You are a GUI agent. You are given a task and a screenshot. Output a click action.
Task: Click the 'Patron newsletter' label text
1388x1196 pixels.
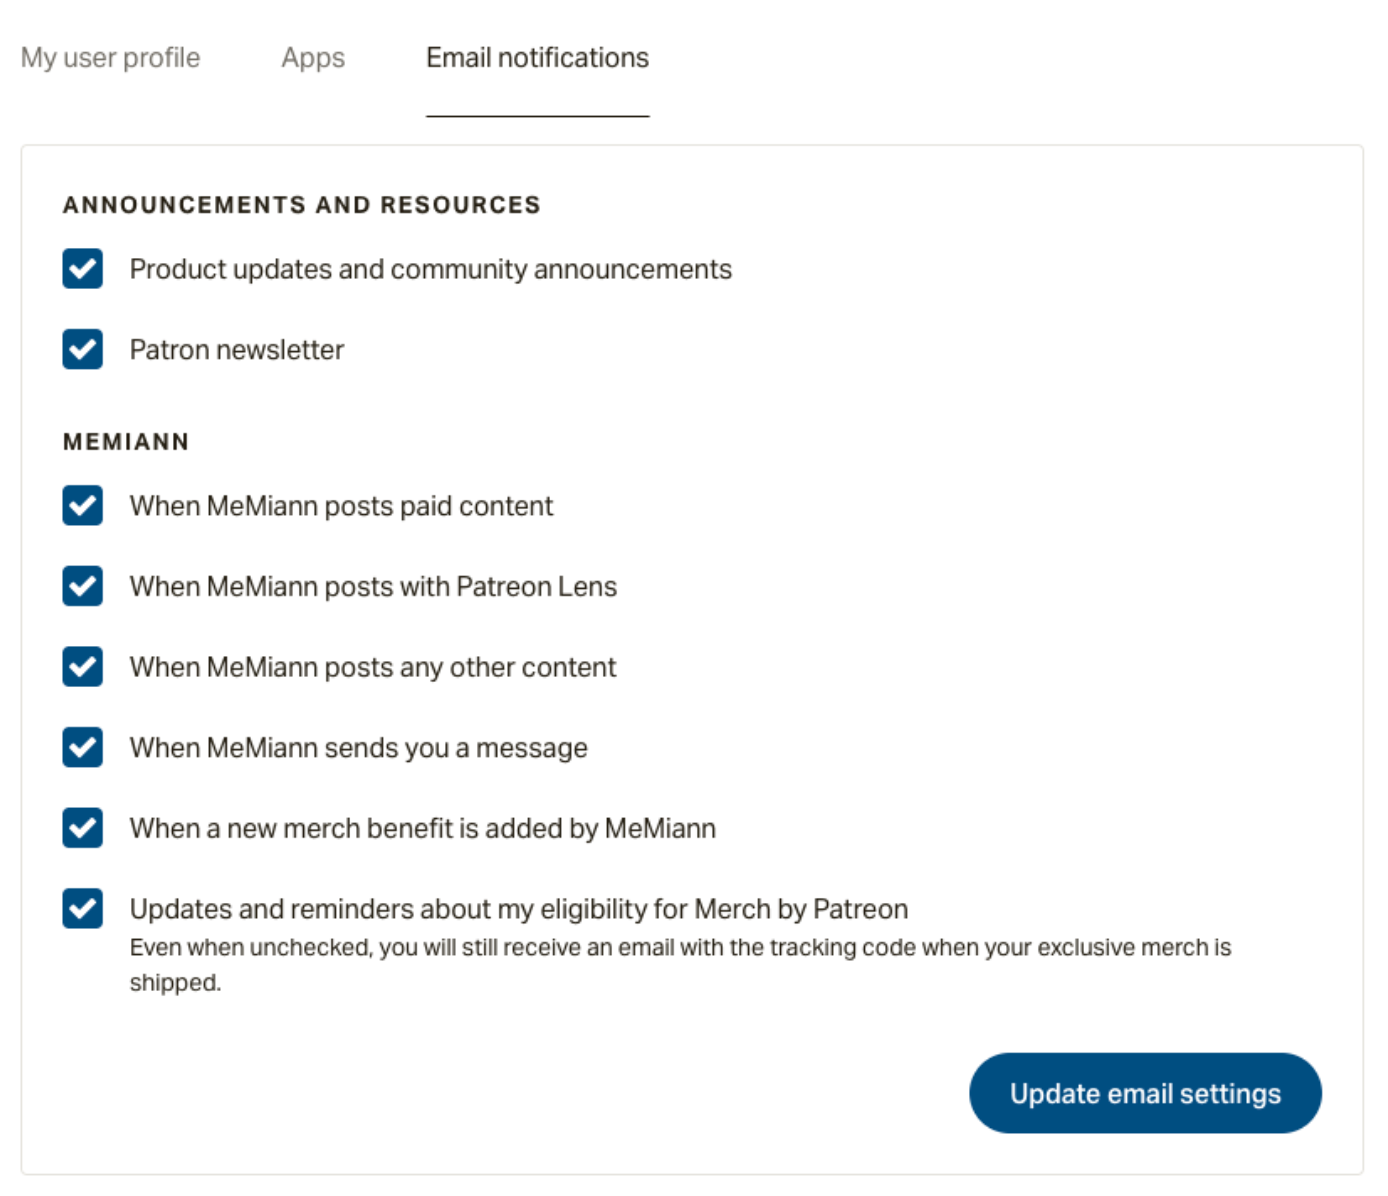tap(237, 350)
